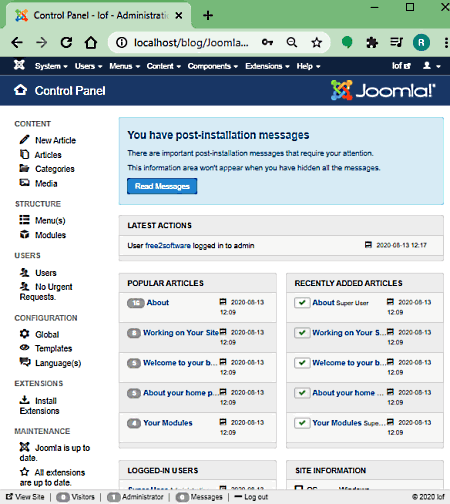Click the Joomla! logo in header
Viewport: 450px width, 504px height.
[x=383, y=90]
